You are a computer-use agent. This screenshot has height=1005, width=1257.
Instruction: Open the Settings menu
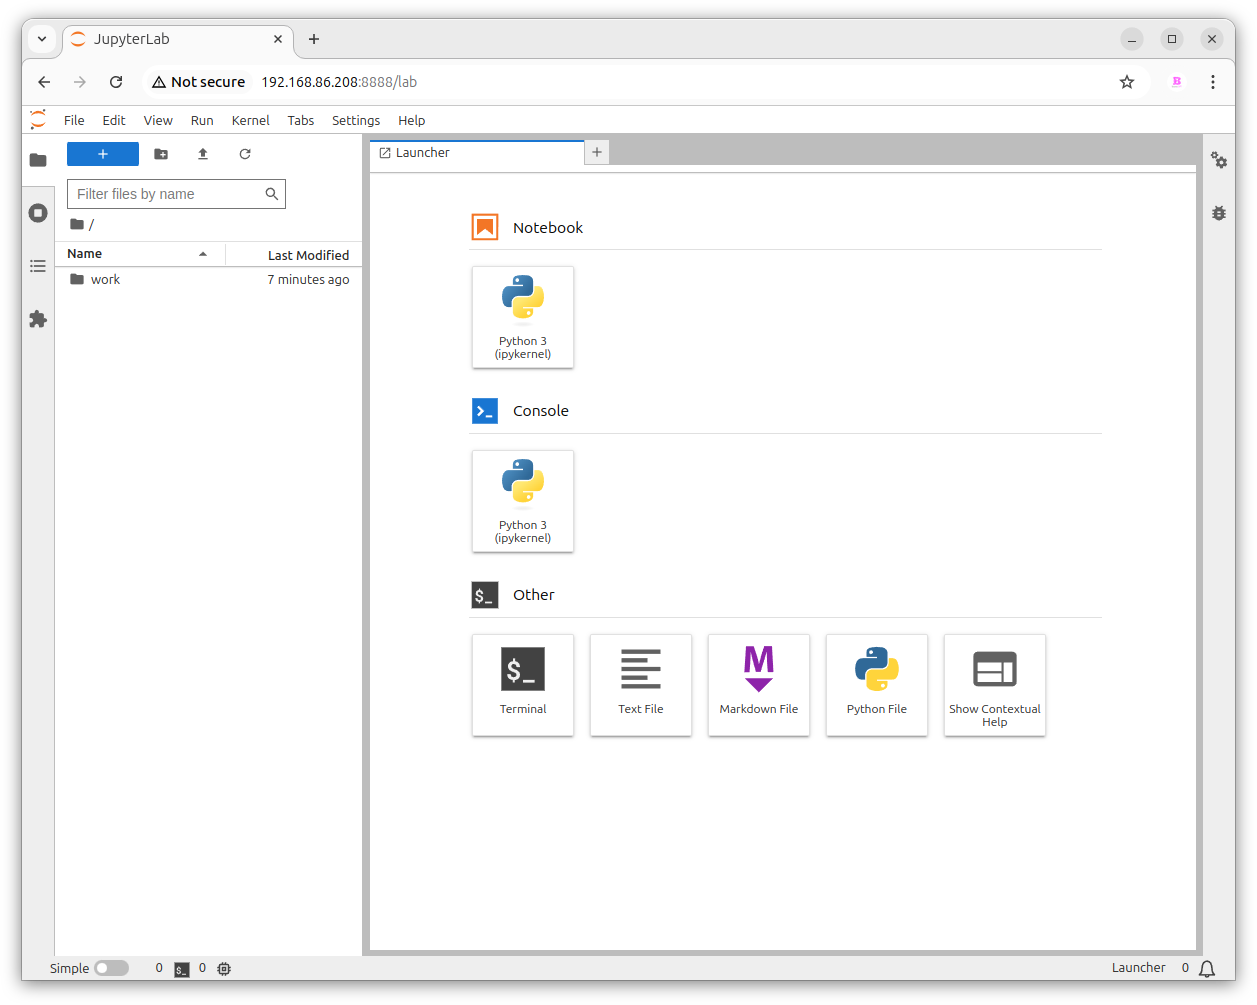356,120
